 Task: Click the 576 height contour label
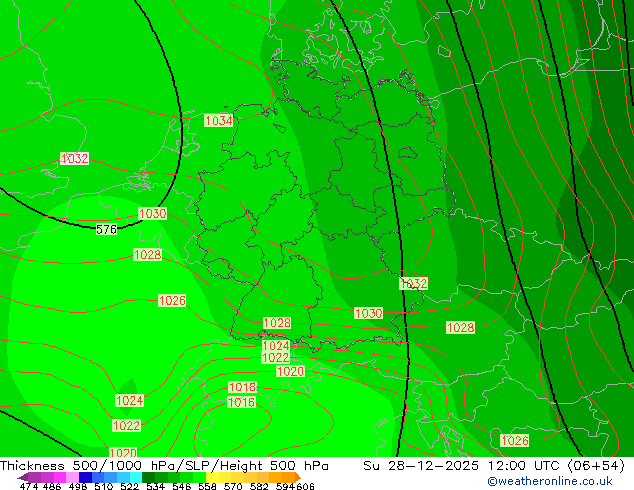click(x=106, y=230)
